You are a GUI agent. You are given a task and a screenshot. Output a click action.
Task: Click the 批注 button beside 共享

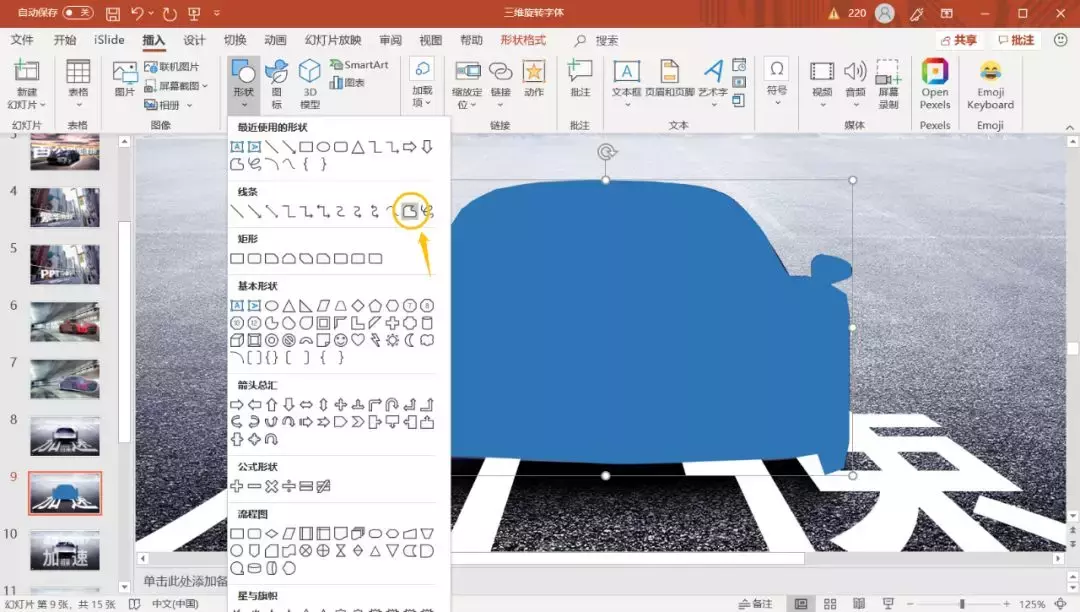tap(1016, 40)
